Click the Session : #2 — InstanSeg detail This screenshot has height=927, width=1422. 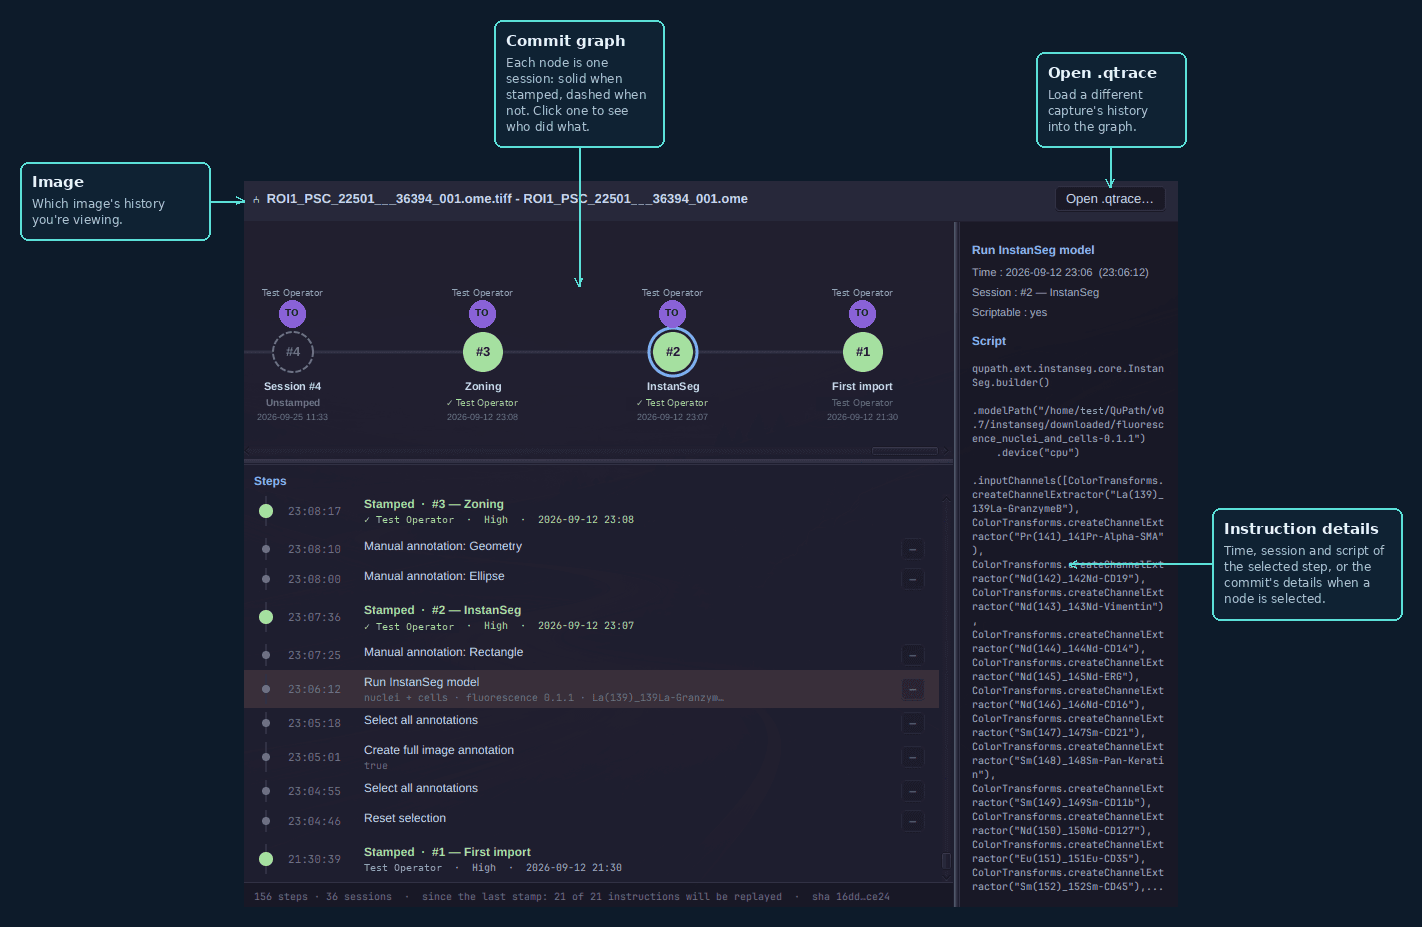coord(1035,292)
